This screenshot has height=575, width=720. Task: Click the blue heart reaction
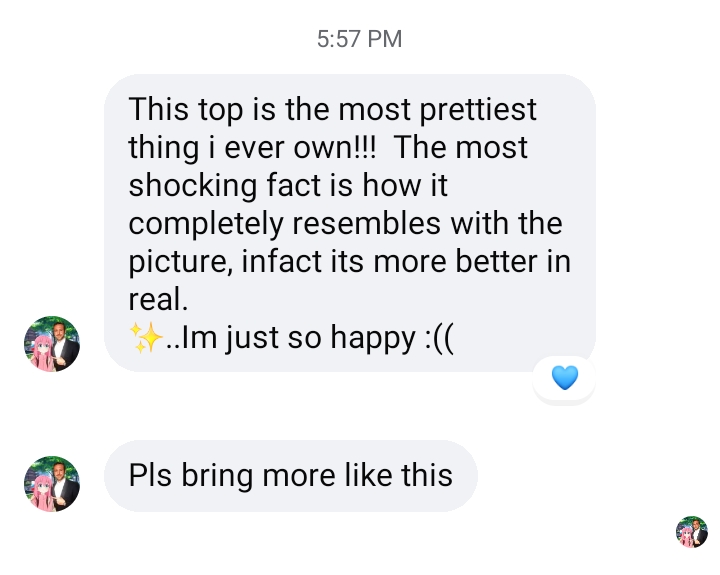pyautogui.click(x=565, y=378)
